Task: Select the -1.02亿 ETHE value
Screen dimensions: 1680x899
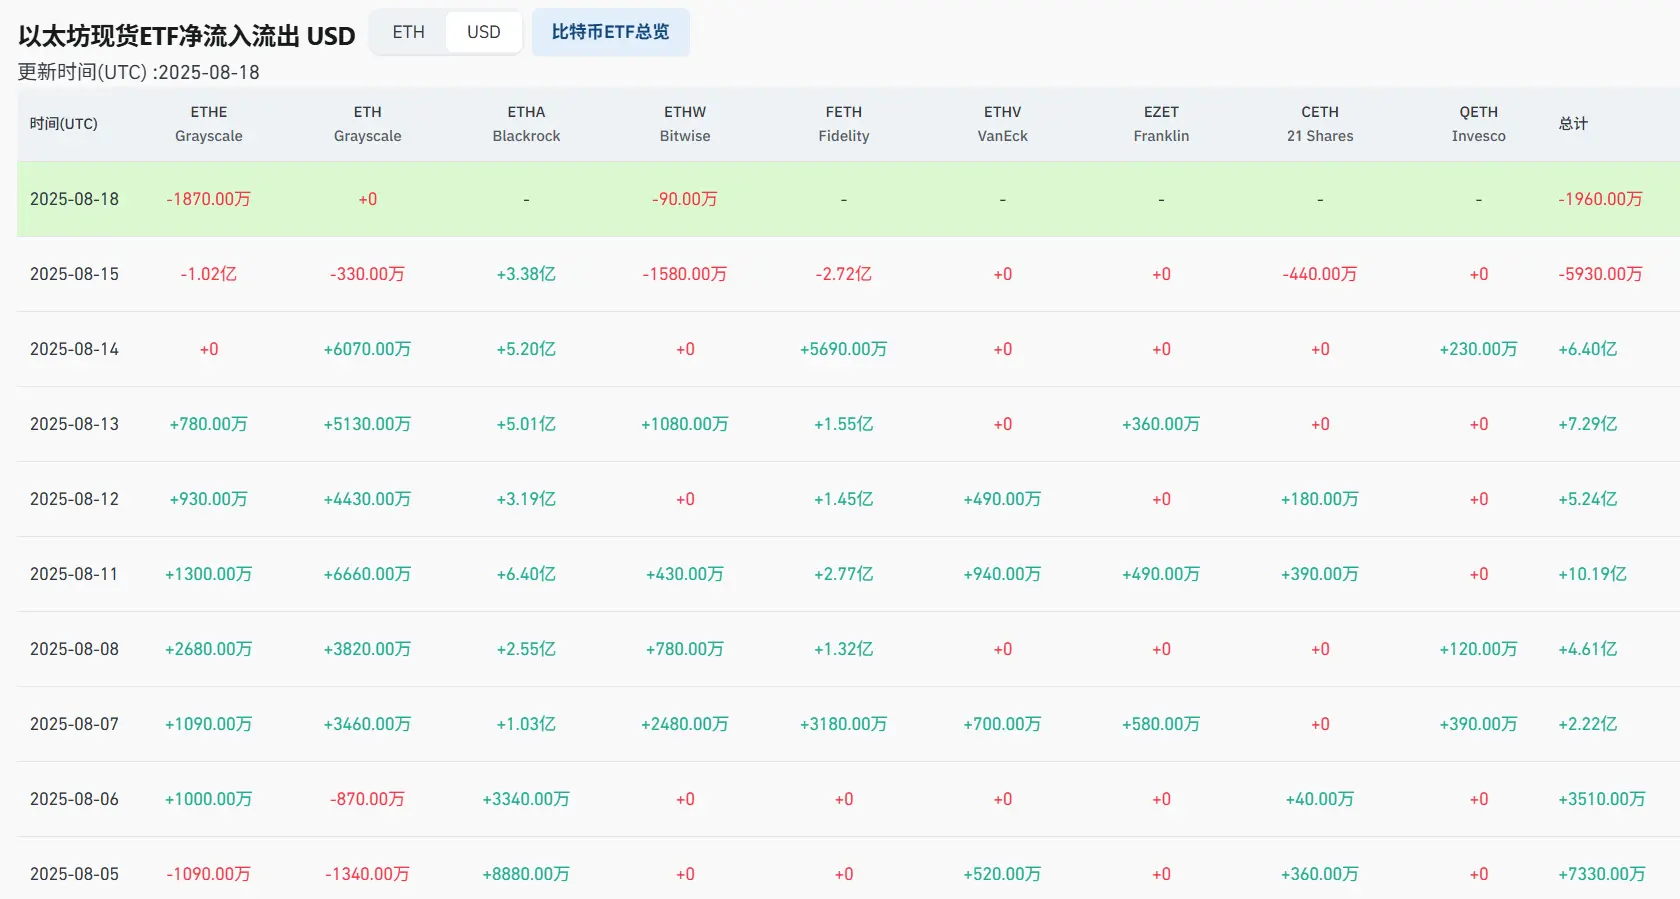Action: click(209, 274)
